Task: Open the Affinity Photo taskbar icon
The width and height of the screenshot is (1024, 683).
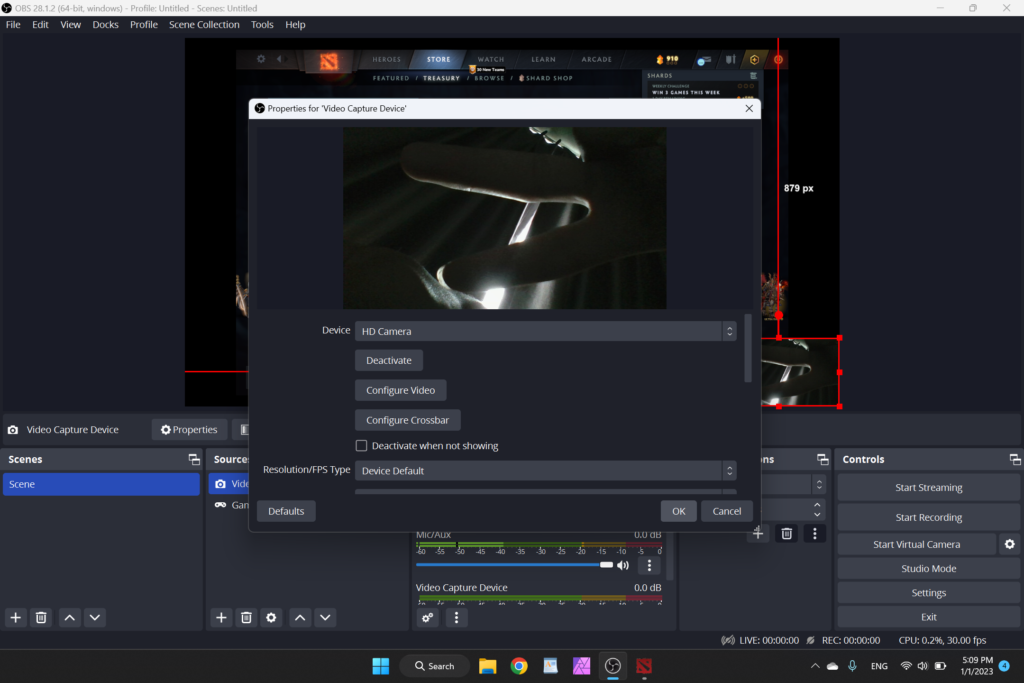Action: pos(581,666)
